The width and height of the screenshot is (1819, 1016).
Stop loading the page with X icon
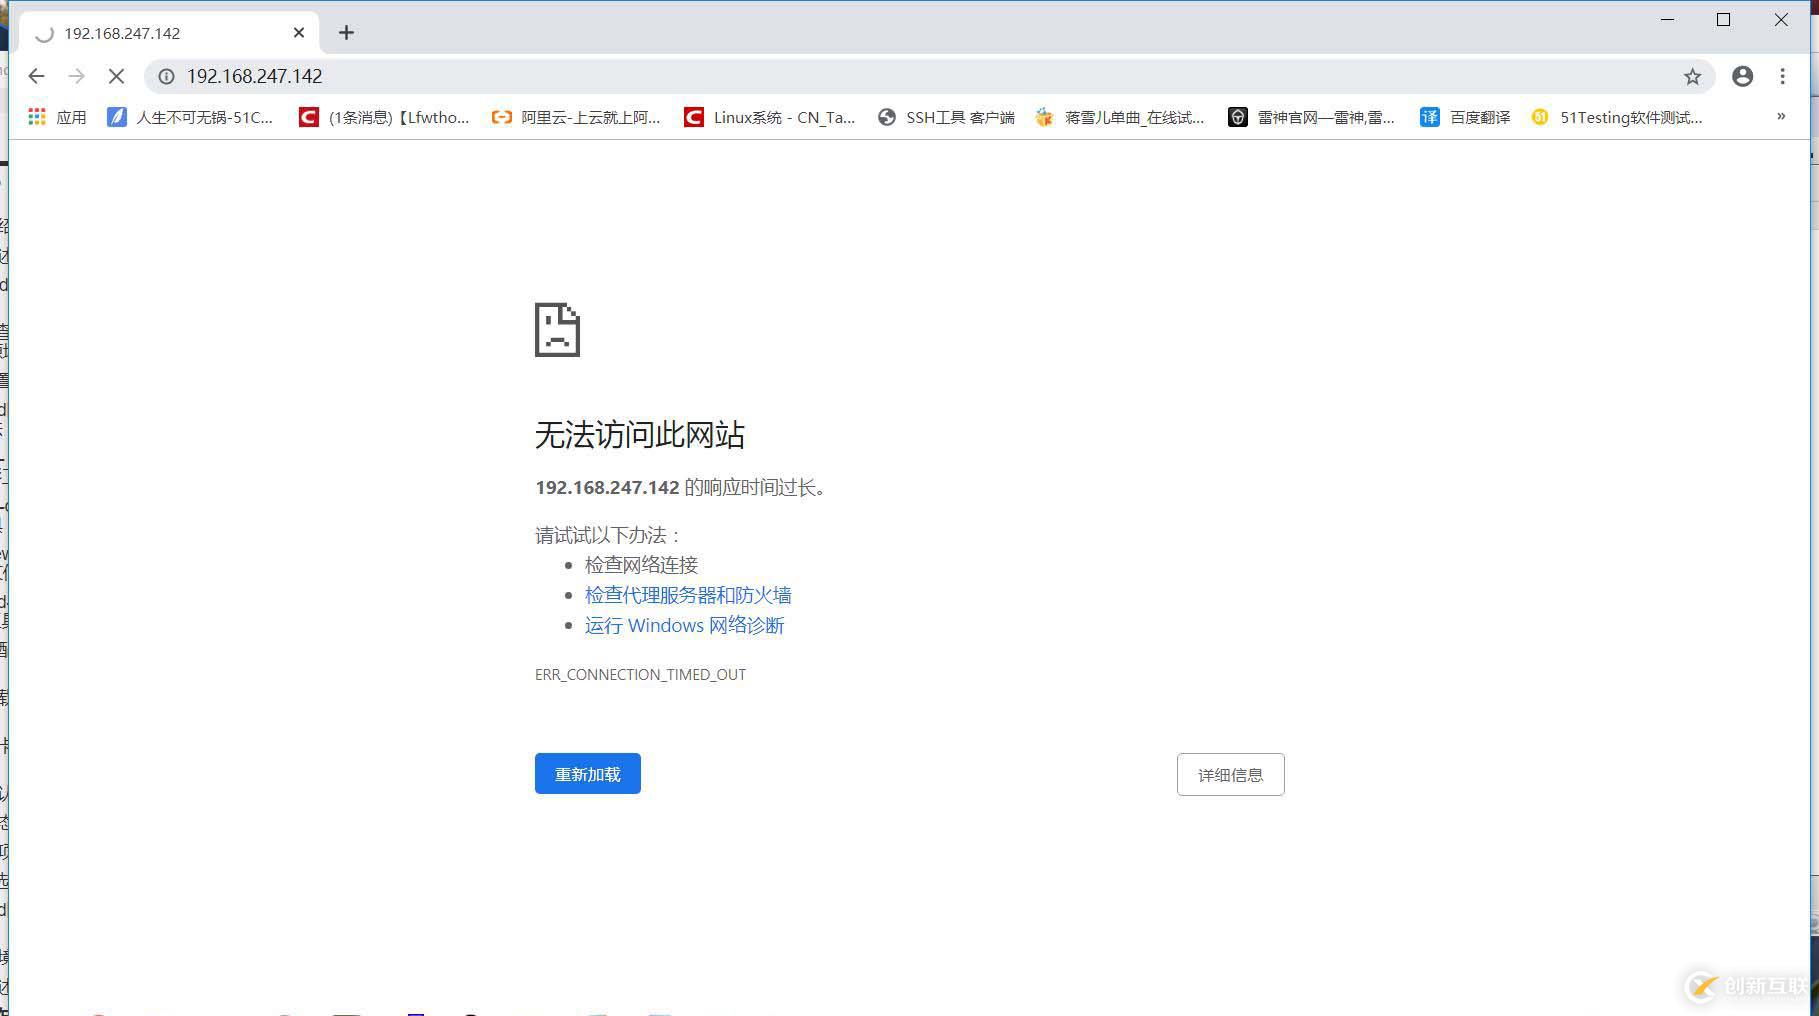(116, 76)
